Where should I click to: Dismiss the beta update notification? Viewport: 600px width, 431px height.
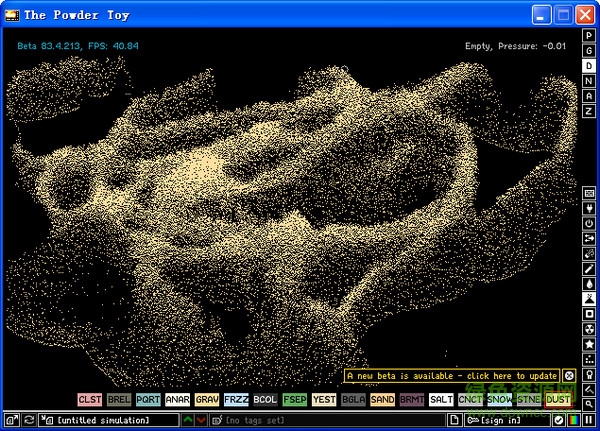569,376
